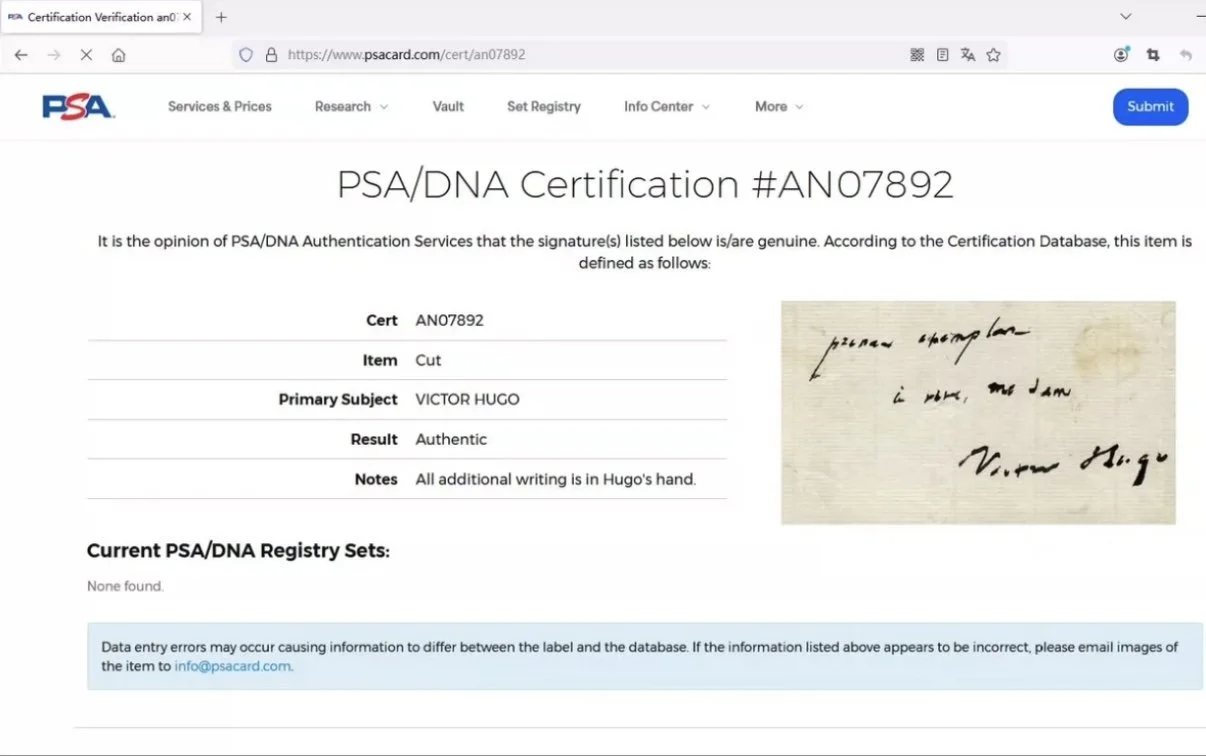1206x756 pixels.
Task: Close the Certification Verification tab
Action: [x=187, y=17]
